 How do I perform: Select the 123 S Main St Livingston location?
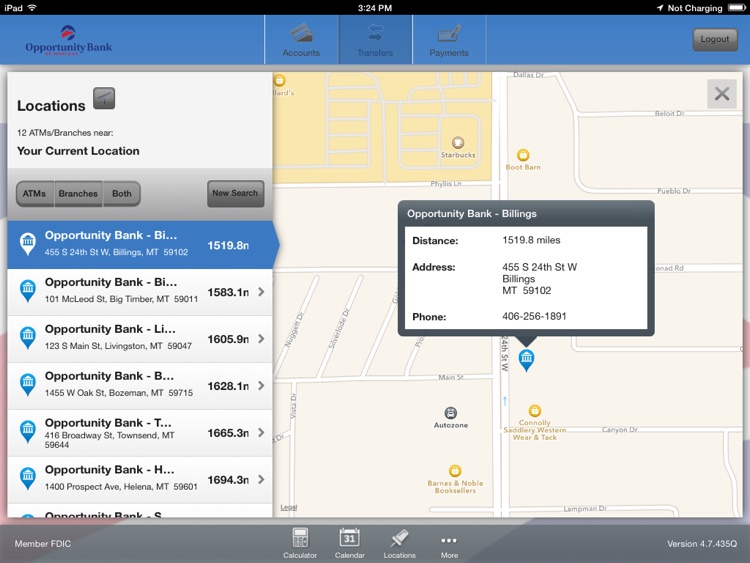tap(140, 339)
